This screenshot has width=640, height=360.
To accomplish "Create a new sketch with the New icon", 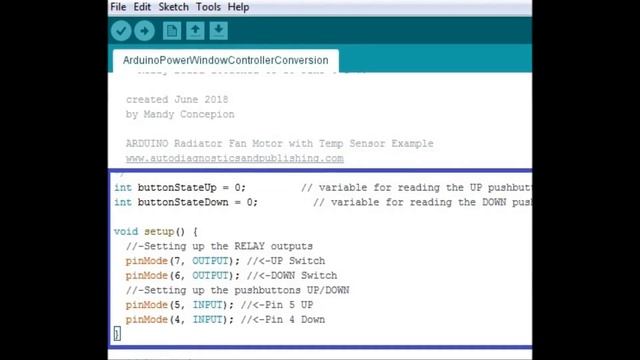I will (172, 31).
